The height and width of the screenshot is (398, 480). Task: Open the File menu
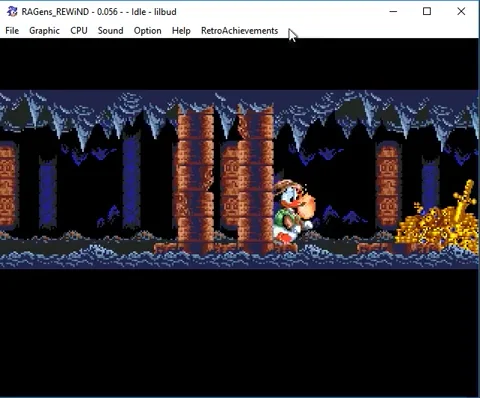12,31
